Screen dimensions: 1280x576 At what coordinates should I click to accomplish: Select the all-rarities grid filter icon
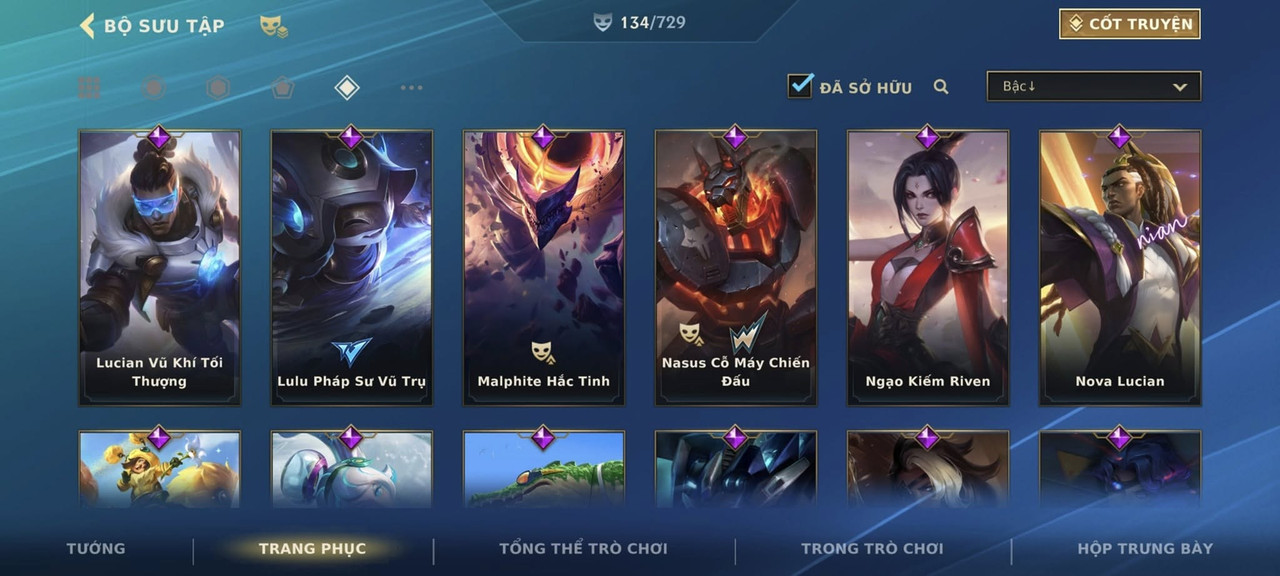(x=89, y=88)
